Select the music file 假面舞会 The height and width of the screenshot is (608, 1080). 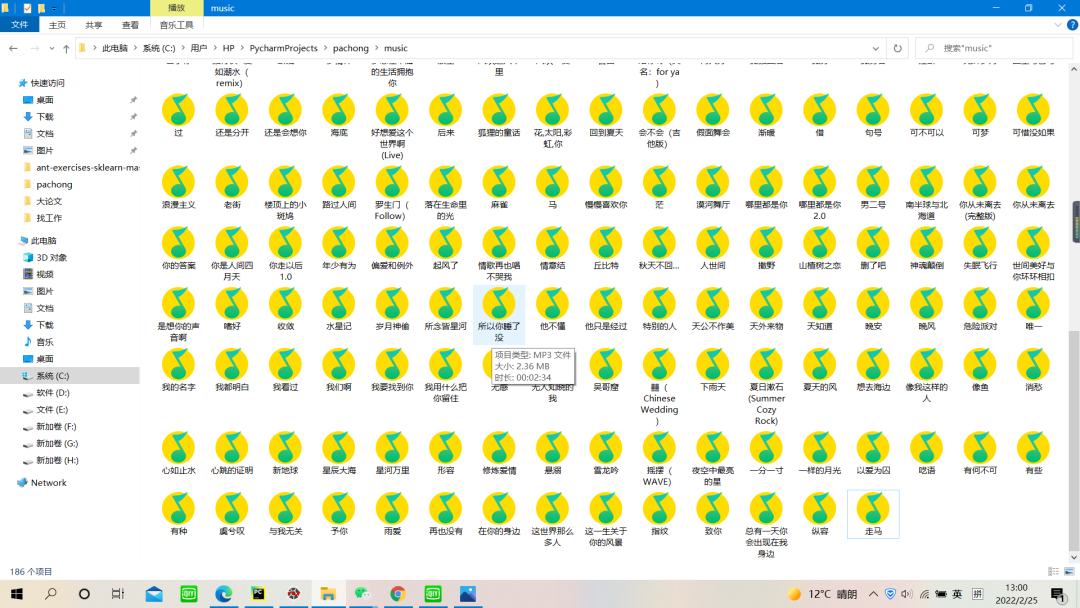click(x=713, y=115)
